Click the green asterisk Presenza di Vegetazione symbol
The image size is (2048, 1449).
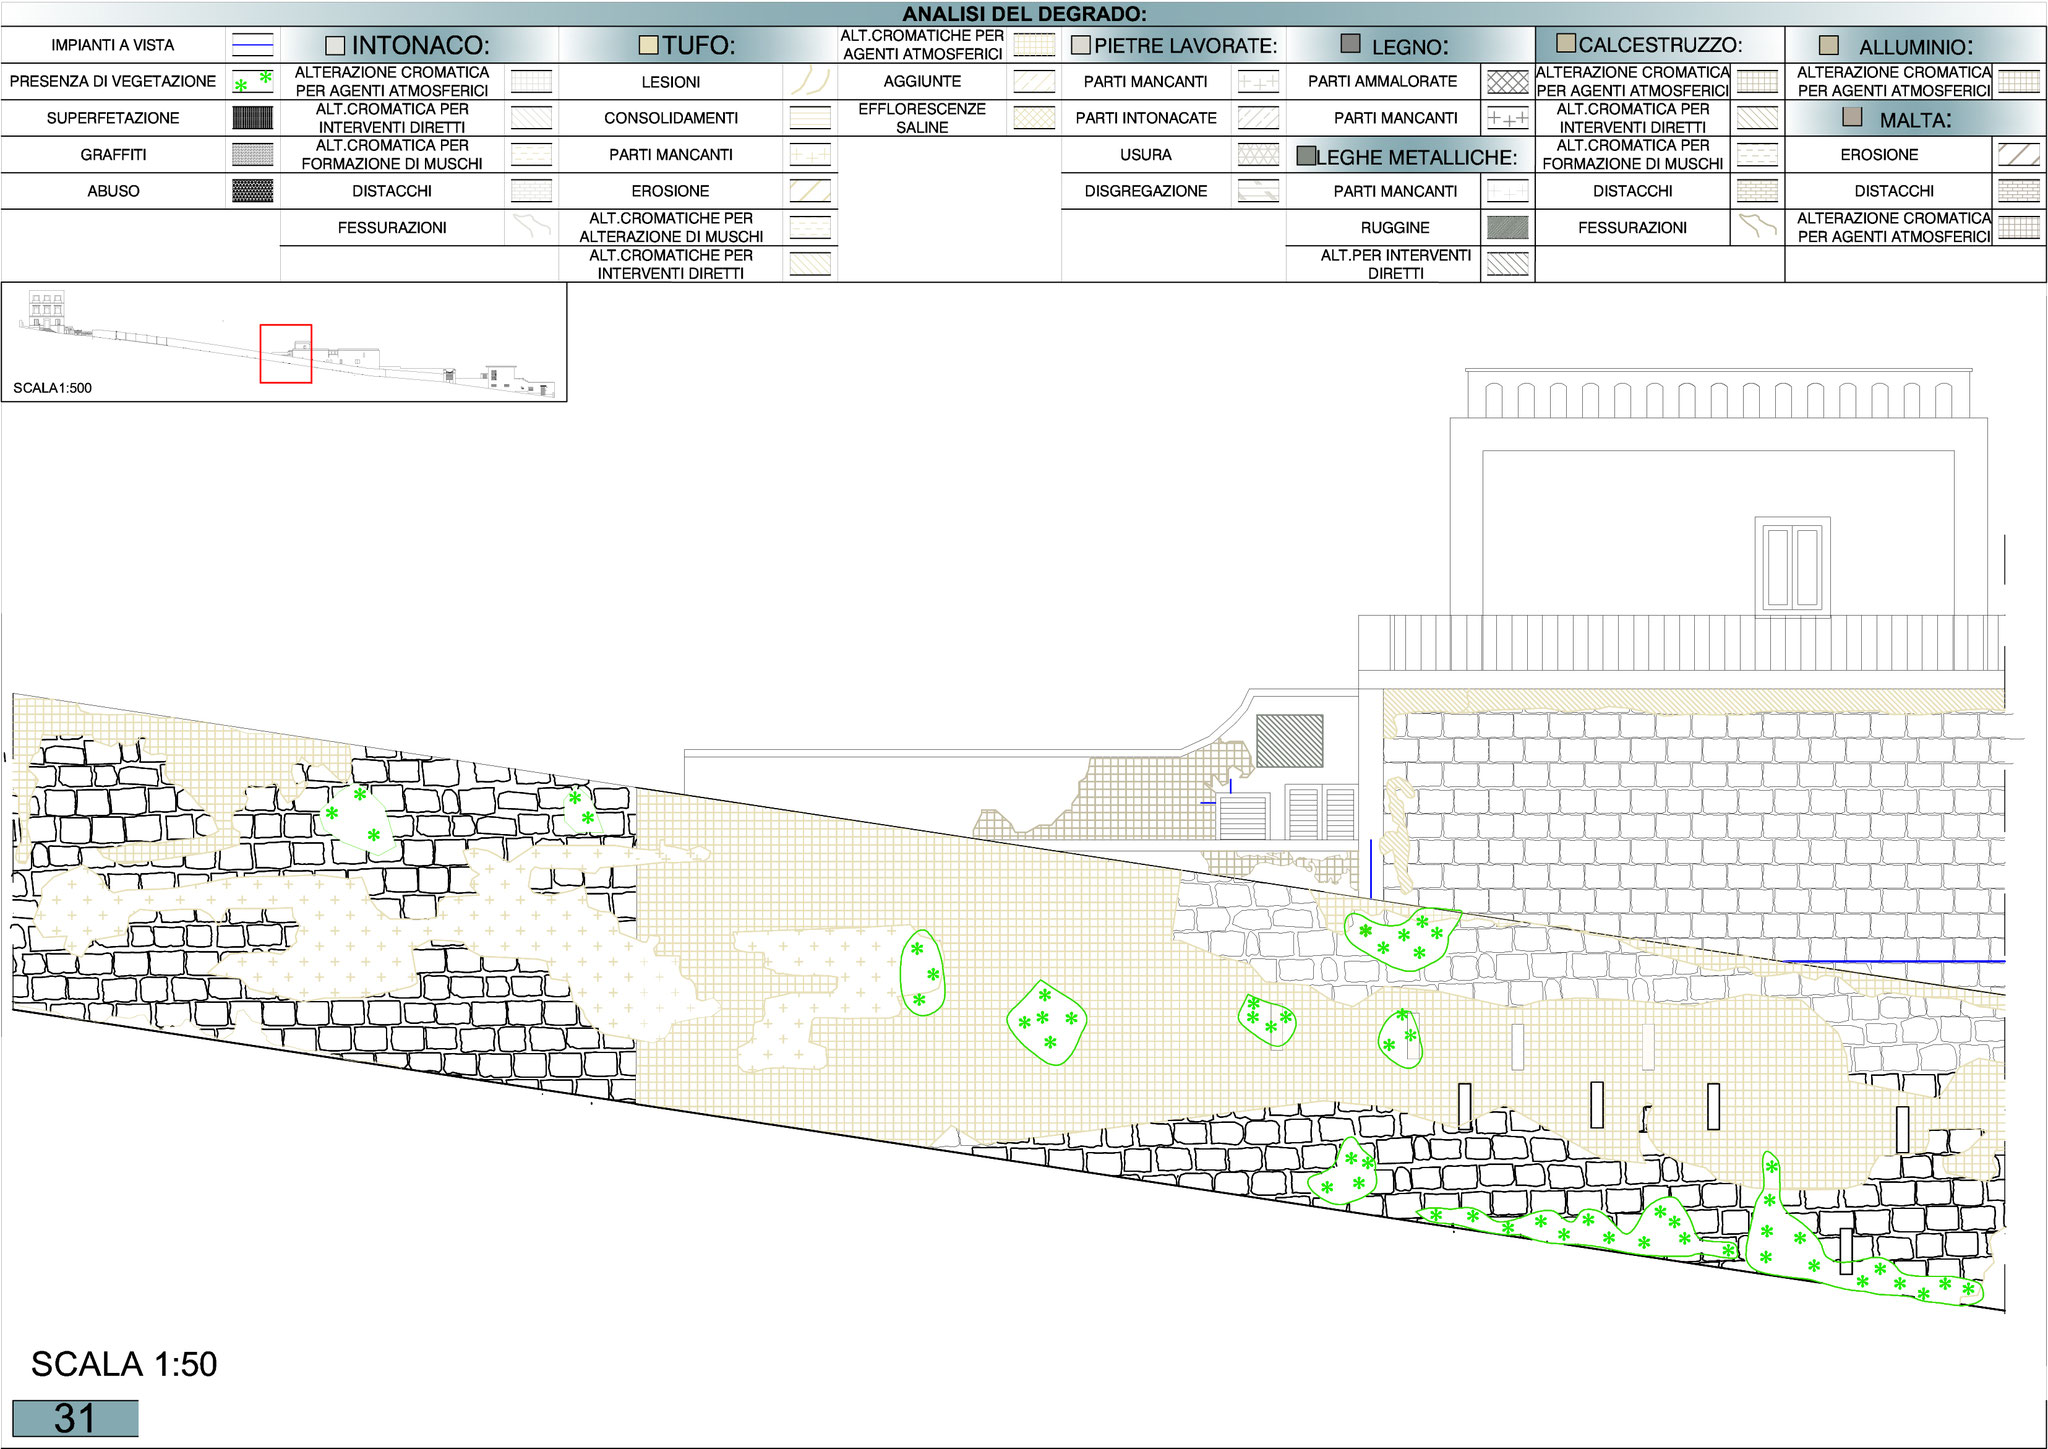tap(252, 82)
